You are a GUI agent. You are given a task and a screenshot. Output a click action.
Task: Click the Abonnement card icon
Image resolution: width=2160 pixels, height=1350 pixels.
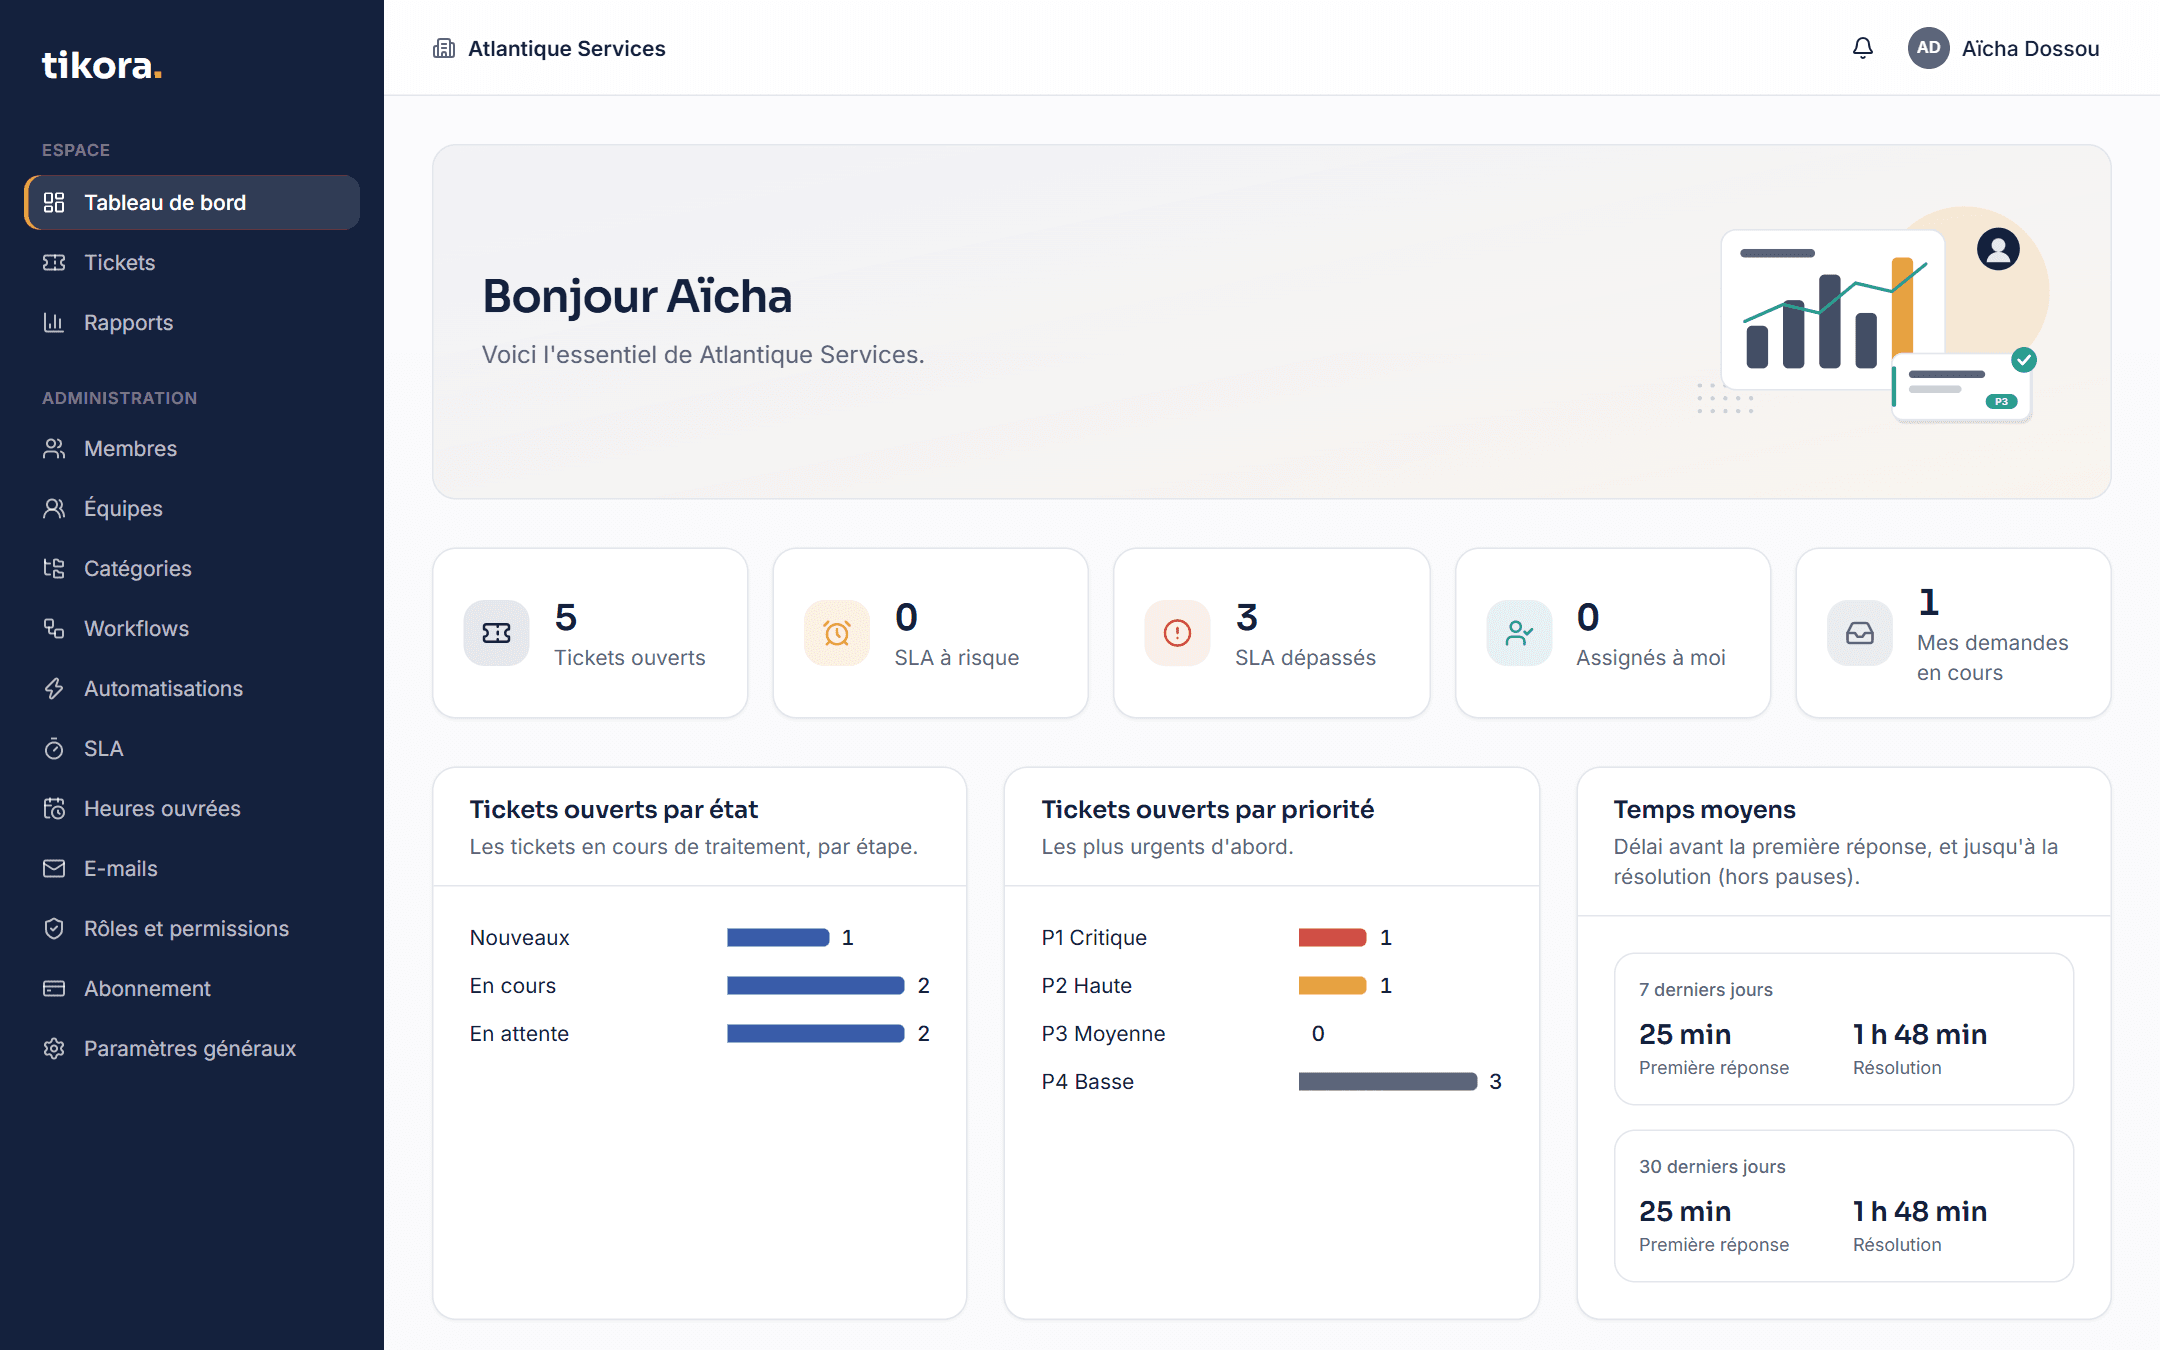click(x=54, y=989)
